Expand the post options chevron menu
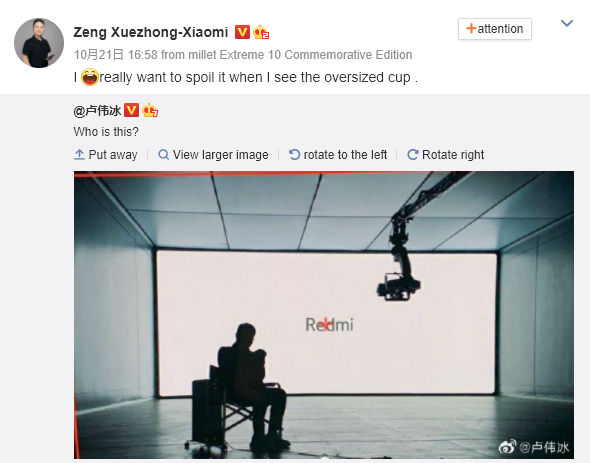The width and height of the screenshot is (590, 463). [567, 23]
